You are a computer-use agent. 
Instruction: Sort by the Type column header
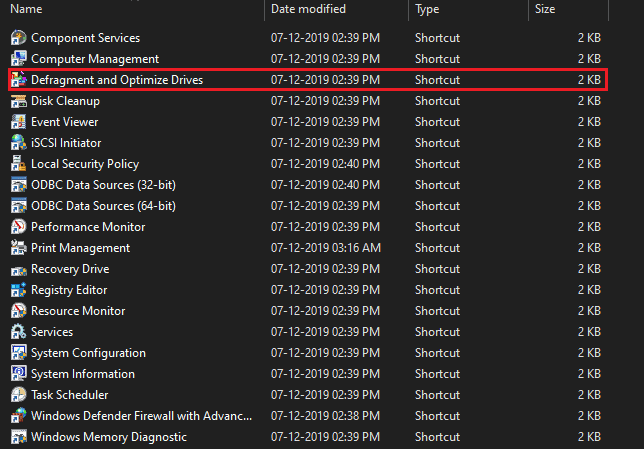[x=427, y=9]
